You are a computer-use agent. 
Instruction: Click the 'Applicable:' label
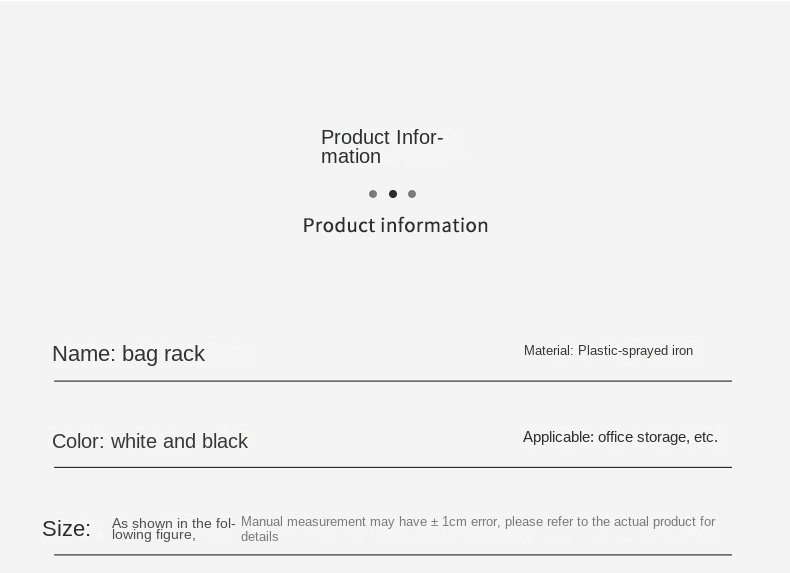[x=558, y=437]
